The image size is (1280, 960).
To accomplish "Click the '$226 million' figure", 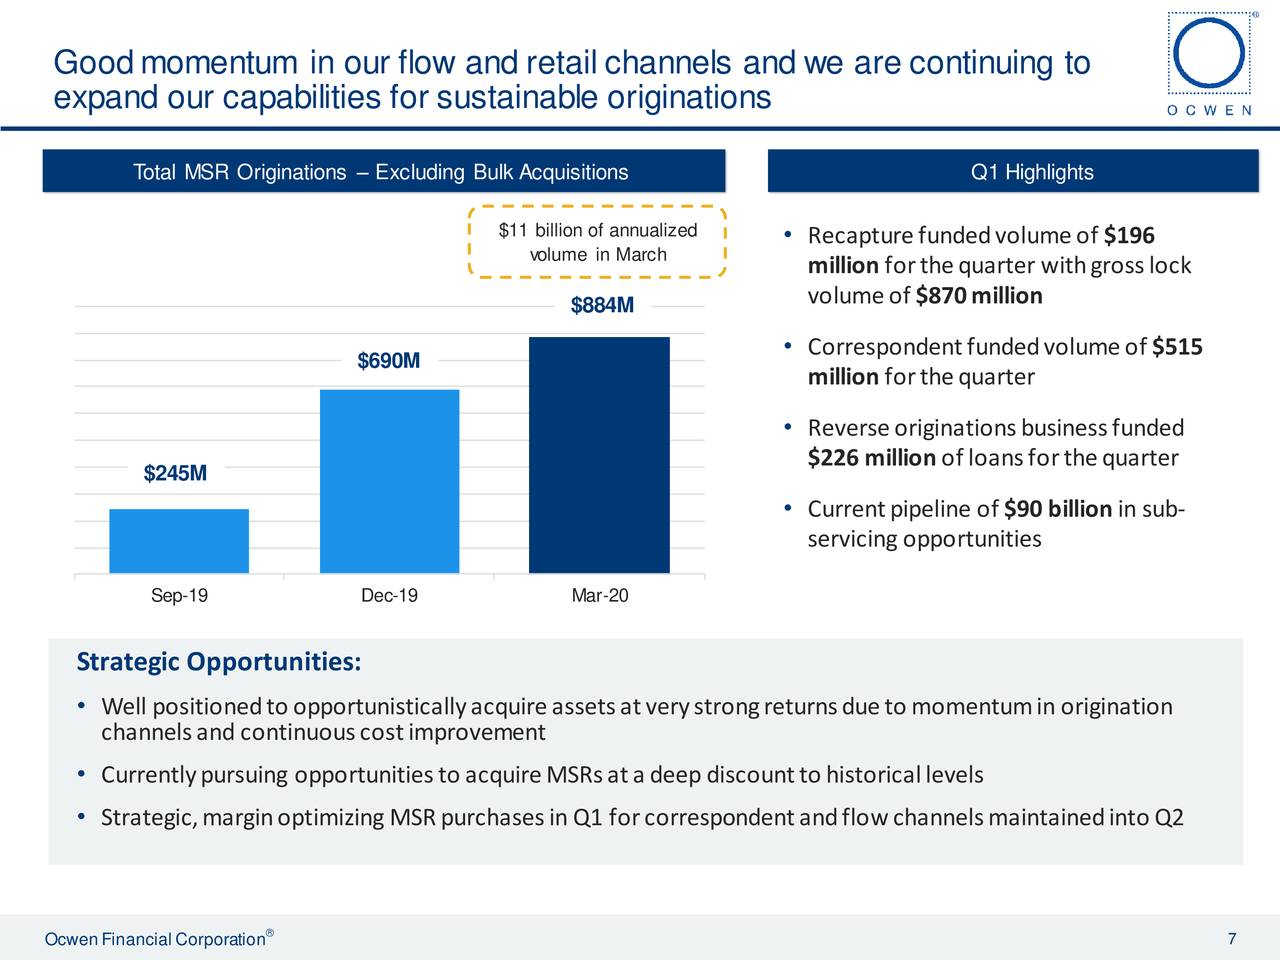I will 871,458.
